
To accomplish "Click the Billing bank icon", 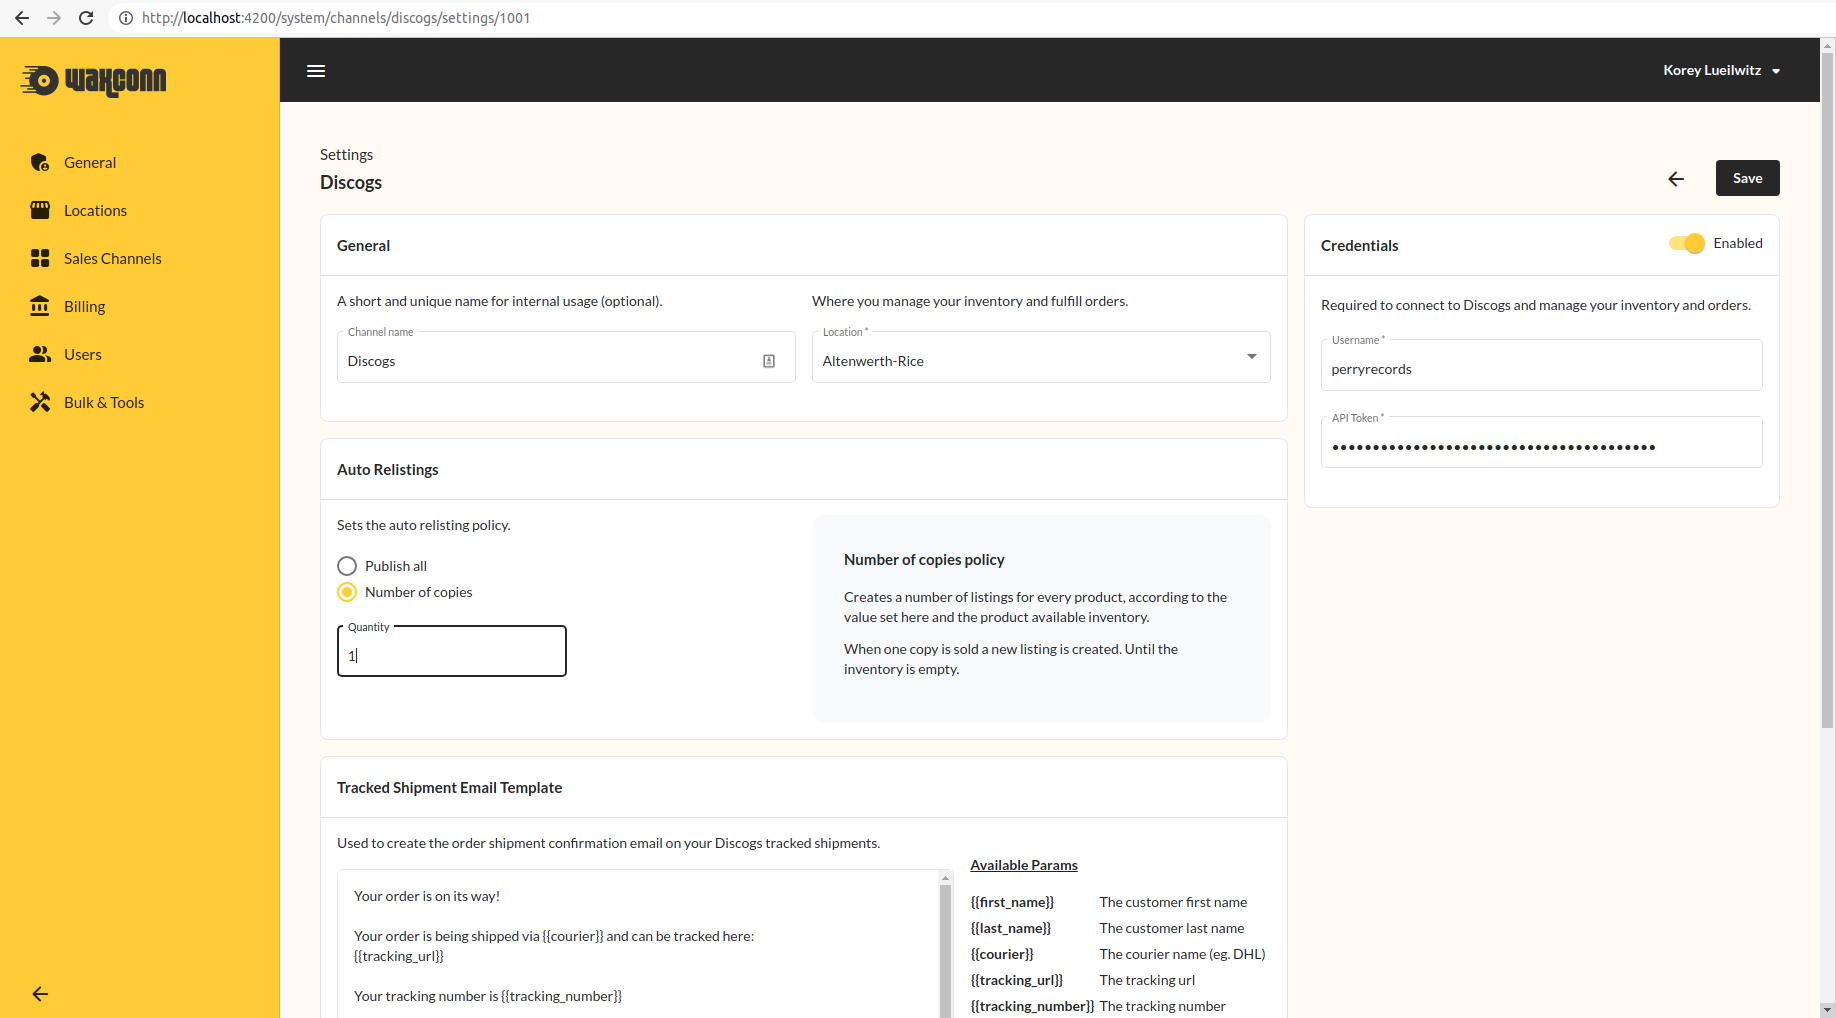I will [40, 306].
